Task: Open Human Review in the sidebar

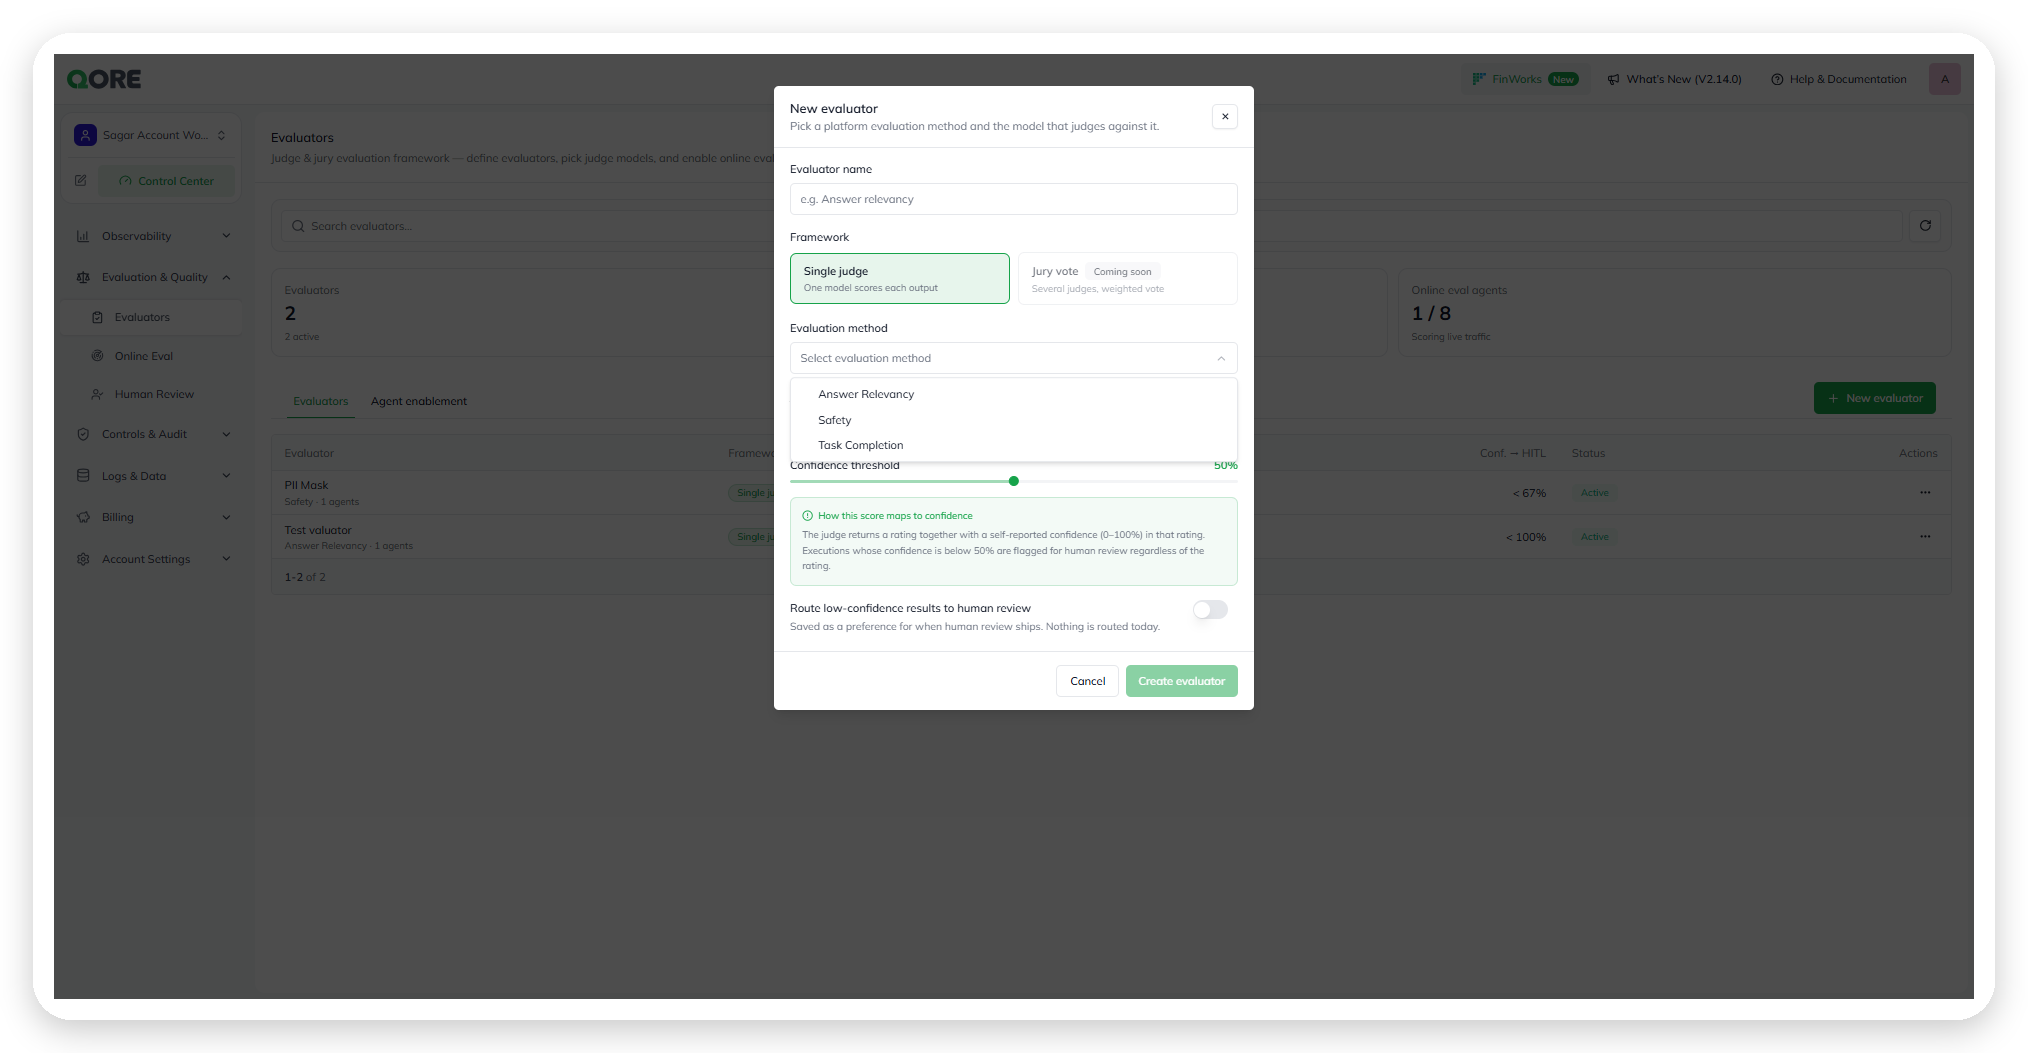Action: 152,394
